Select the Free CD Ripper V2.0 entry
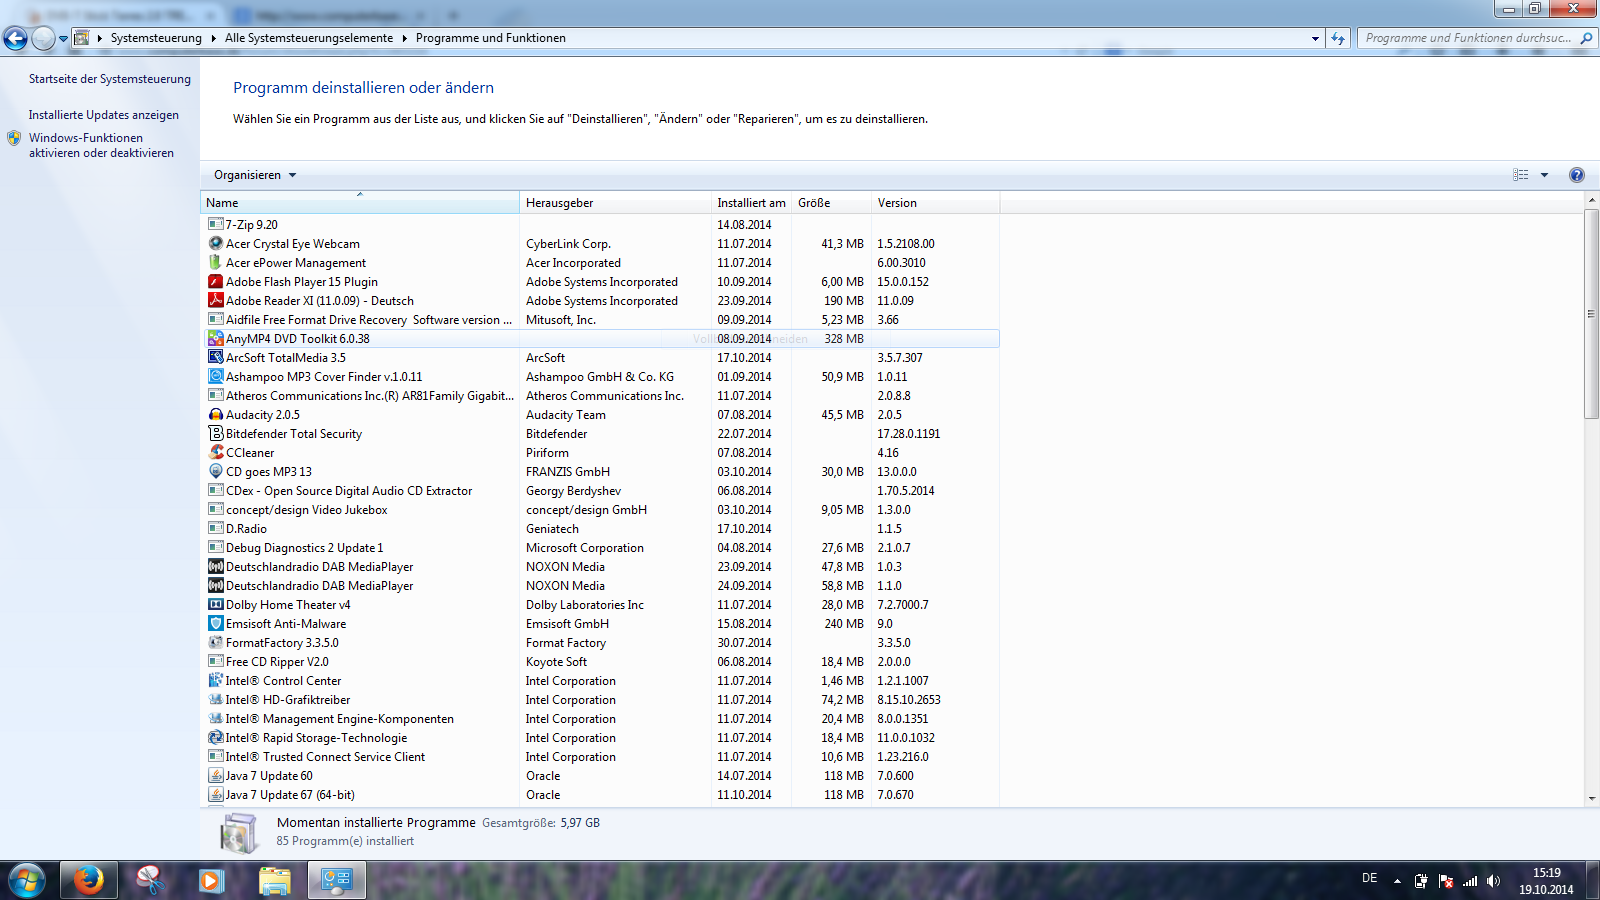Image resolution: width=1600 pixels, height=900 pixels. click(600, 662)
